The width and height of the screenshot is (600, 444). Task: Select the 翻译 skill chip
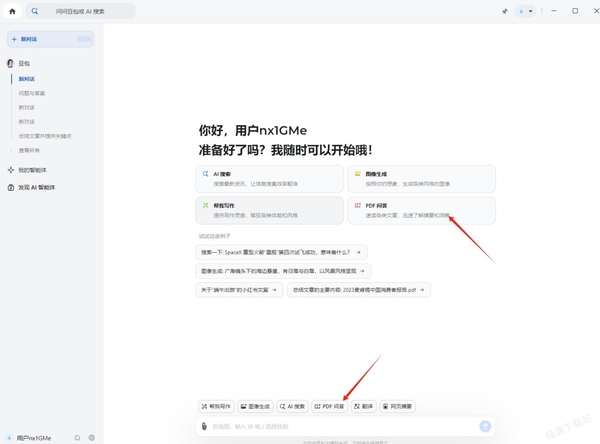pyautogui.click(x=364, y=406)
